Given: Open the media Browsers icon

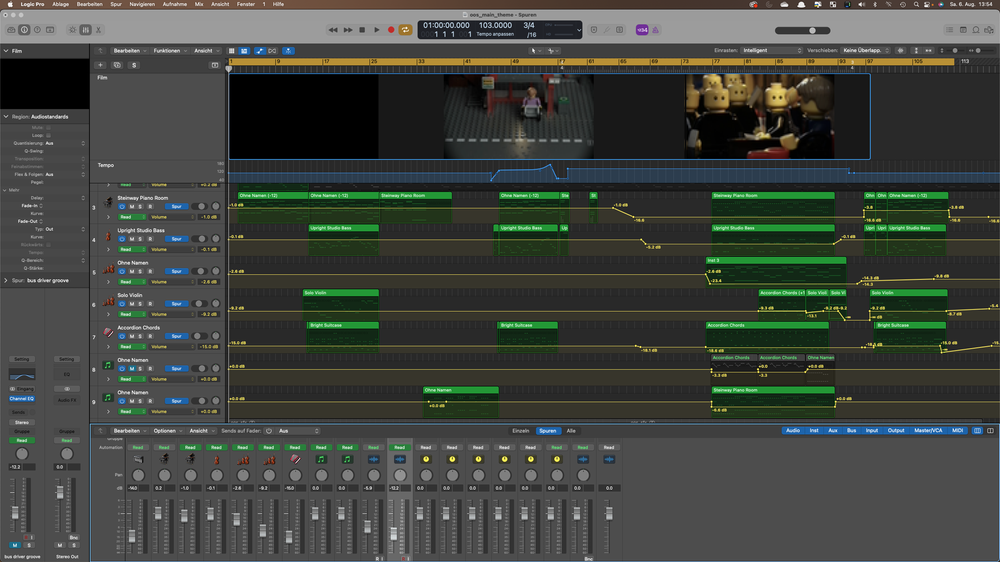Looking at the screenshot, I should pos(989,30).
